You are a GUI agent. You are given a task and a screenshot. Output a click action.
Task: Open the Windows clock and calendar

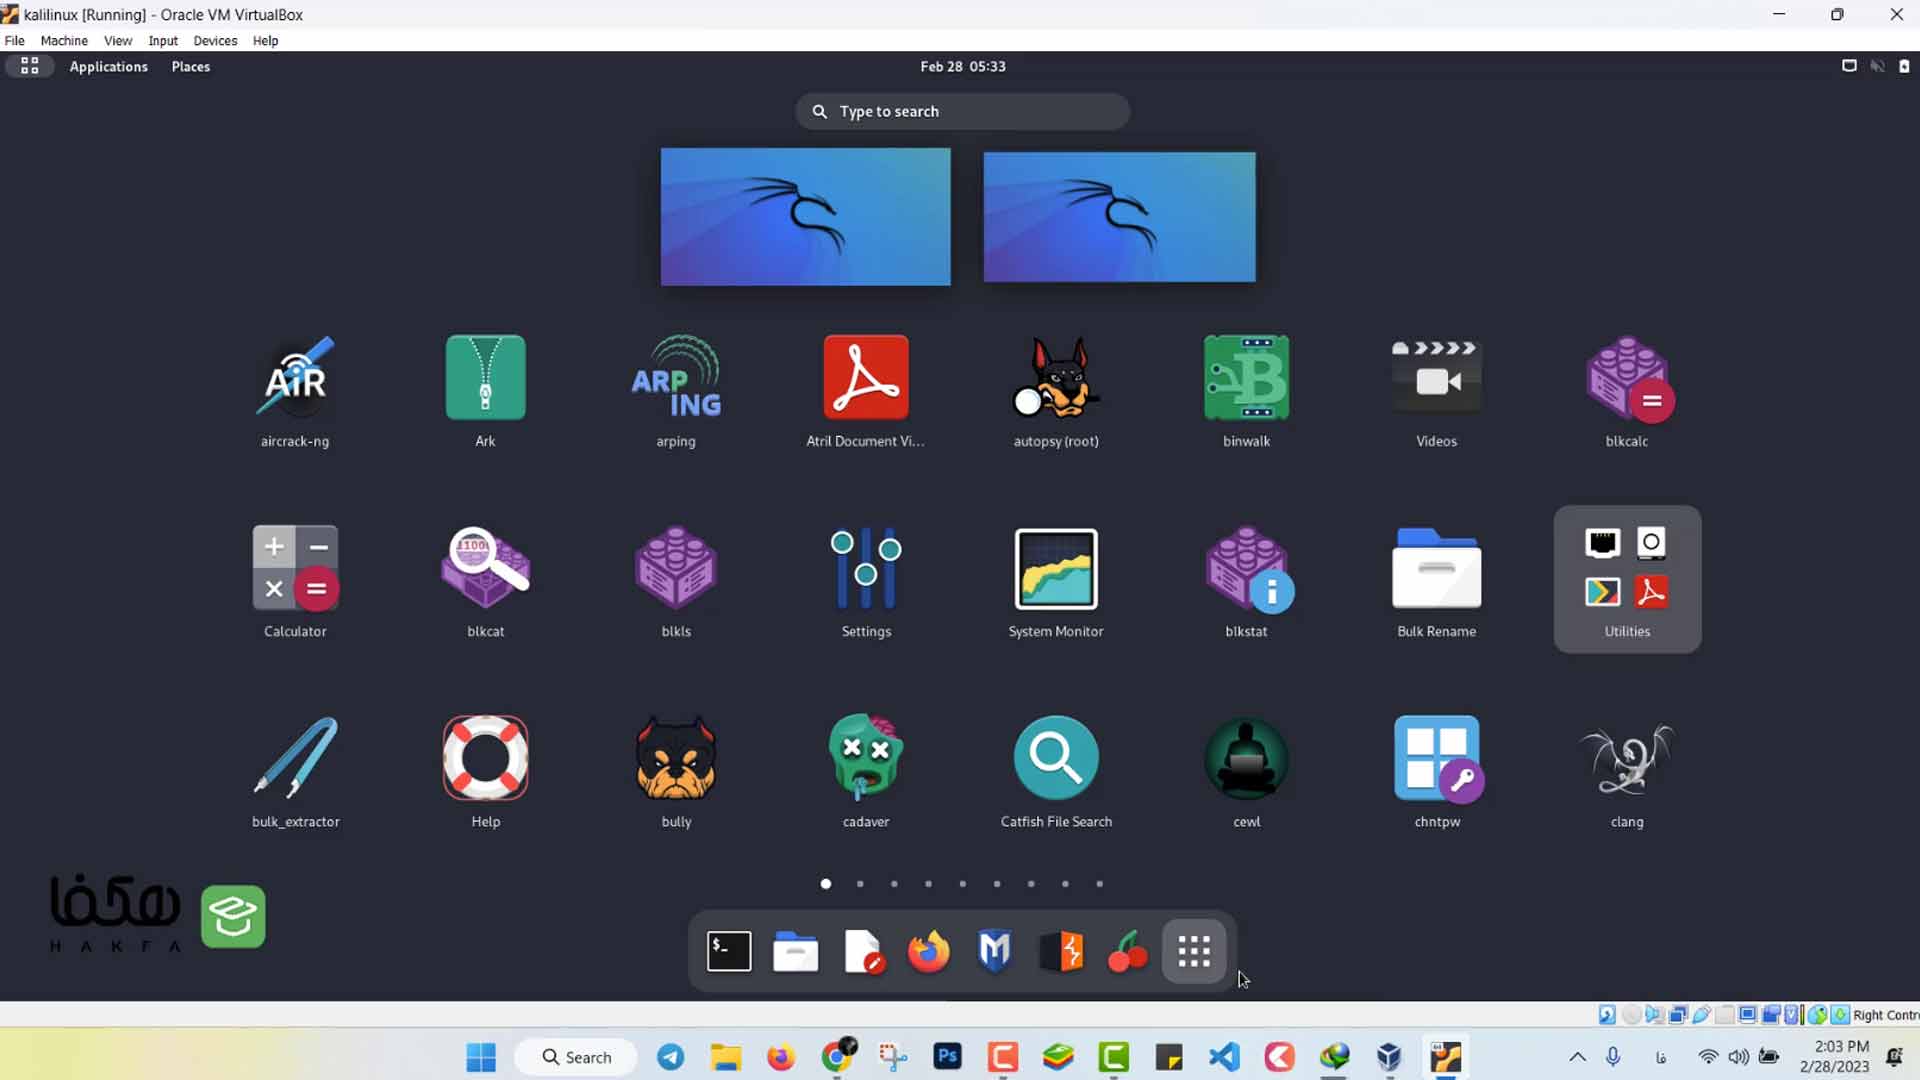pos(1834,1057)
